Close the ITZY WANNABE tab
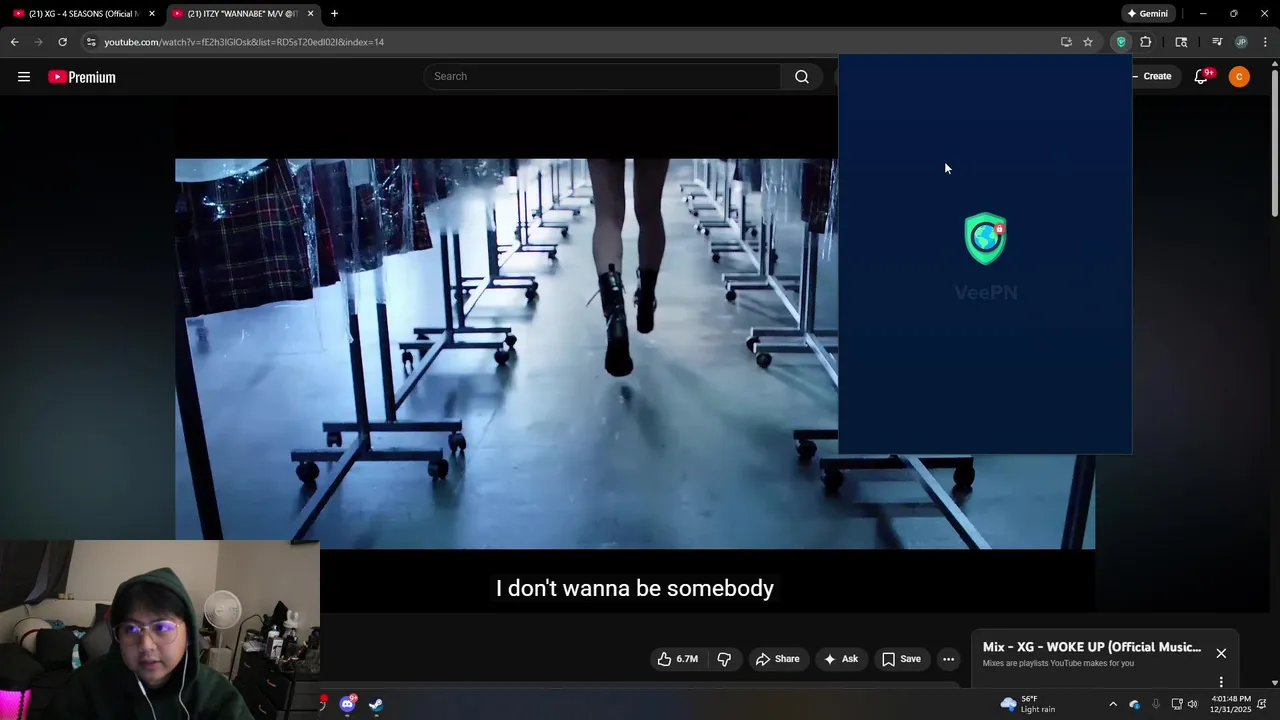This screenshot has height=720, width=1280. tap(311, 14)
